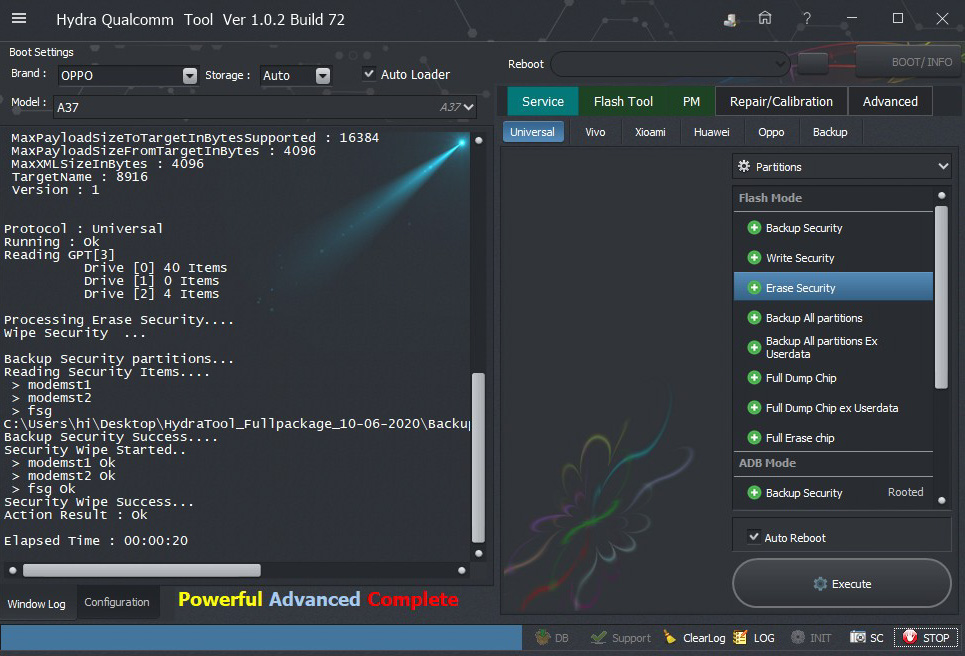The width and height of the screenshot is (965, 656).
Task: Click the Execute button
Action: point(841,583)
